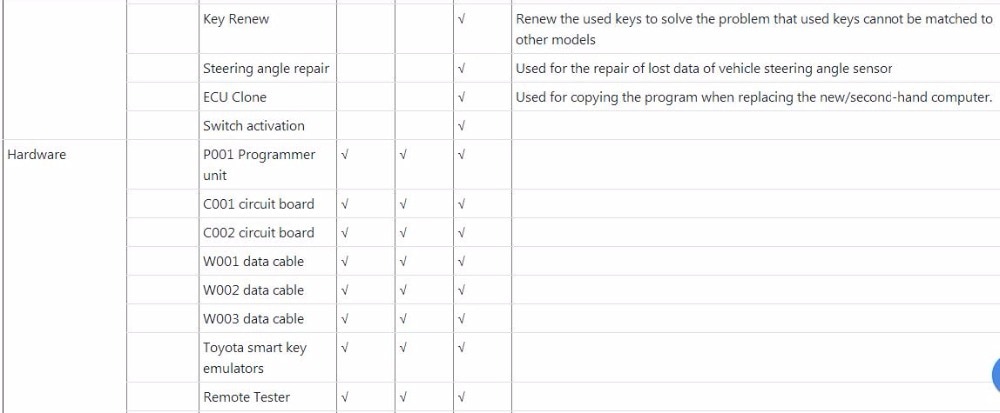Click the middle checkmark in C001 circuit board row
The image size is (1000, 413).
pos(403,204)
